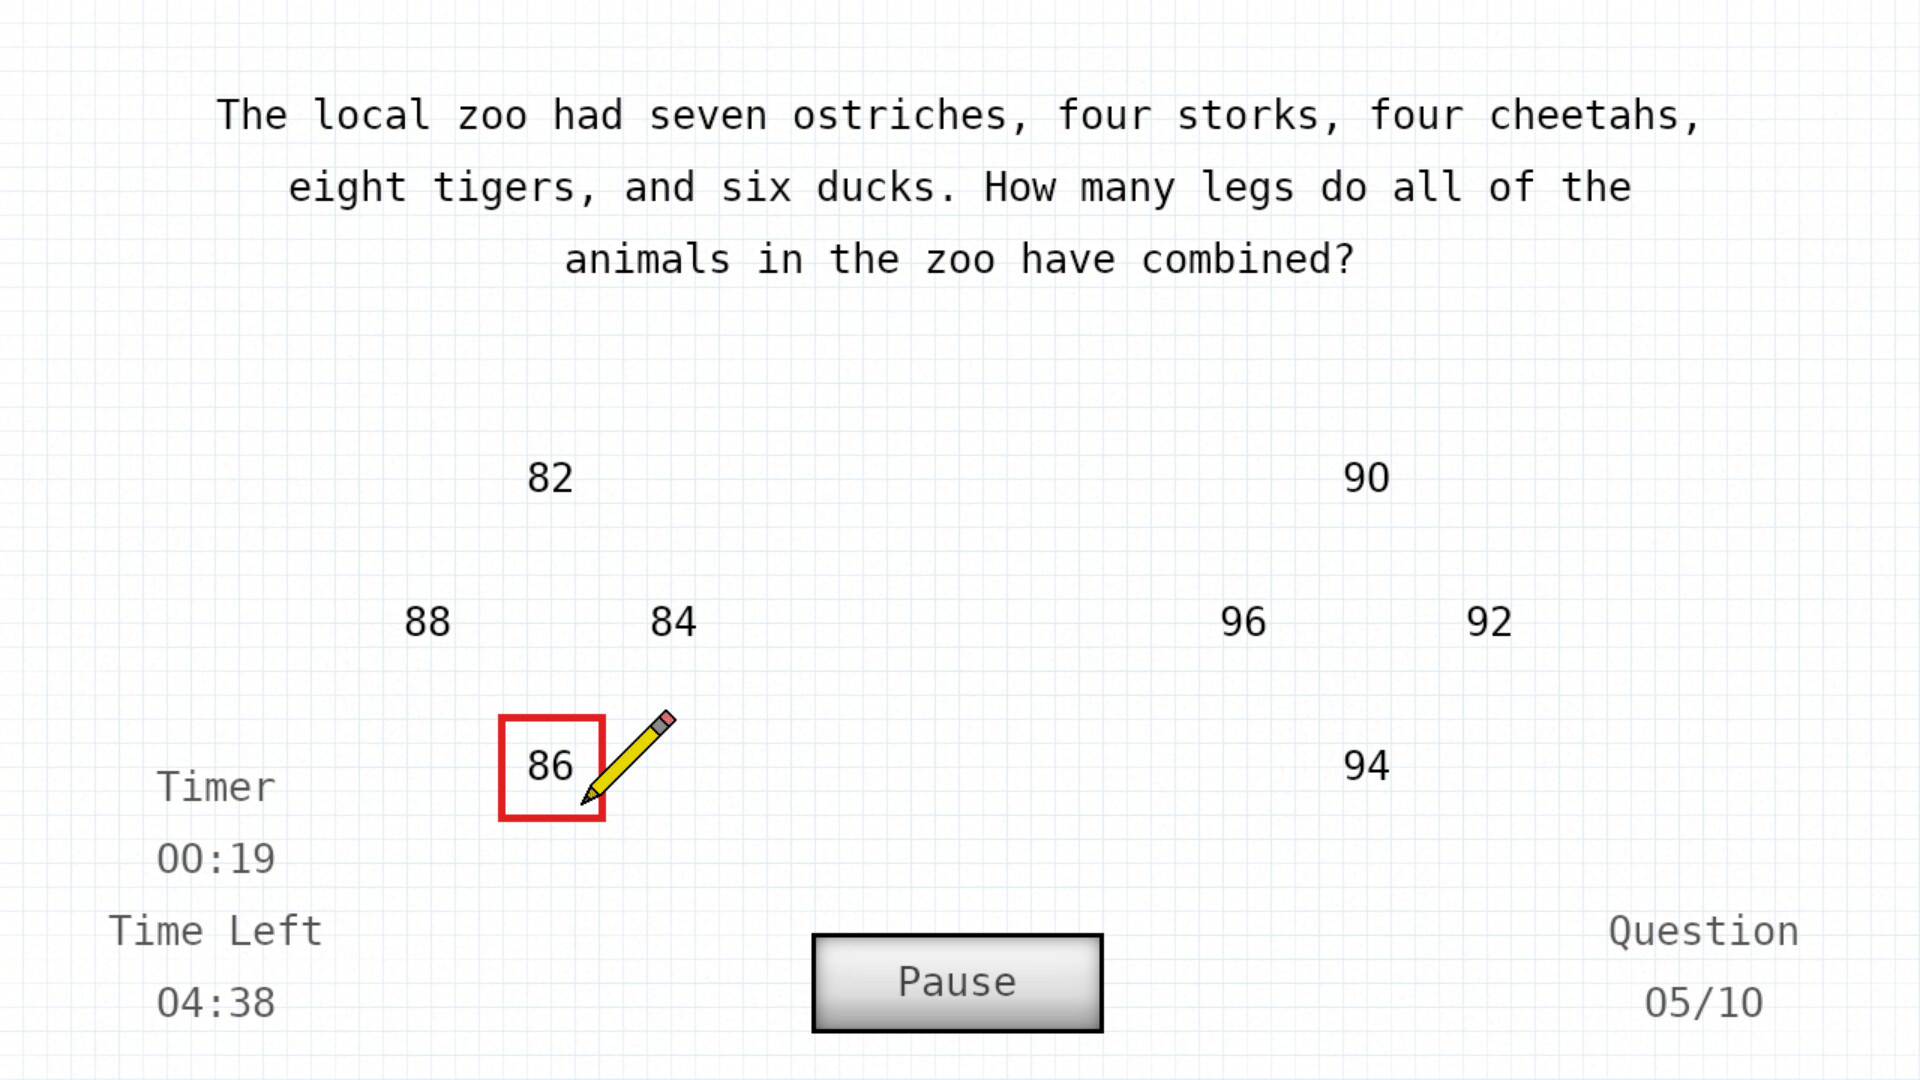Click the Question label

[1703, 931]
